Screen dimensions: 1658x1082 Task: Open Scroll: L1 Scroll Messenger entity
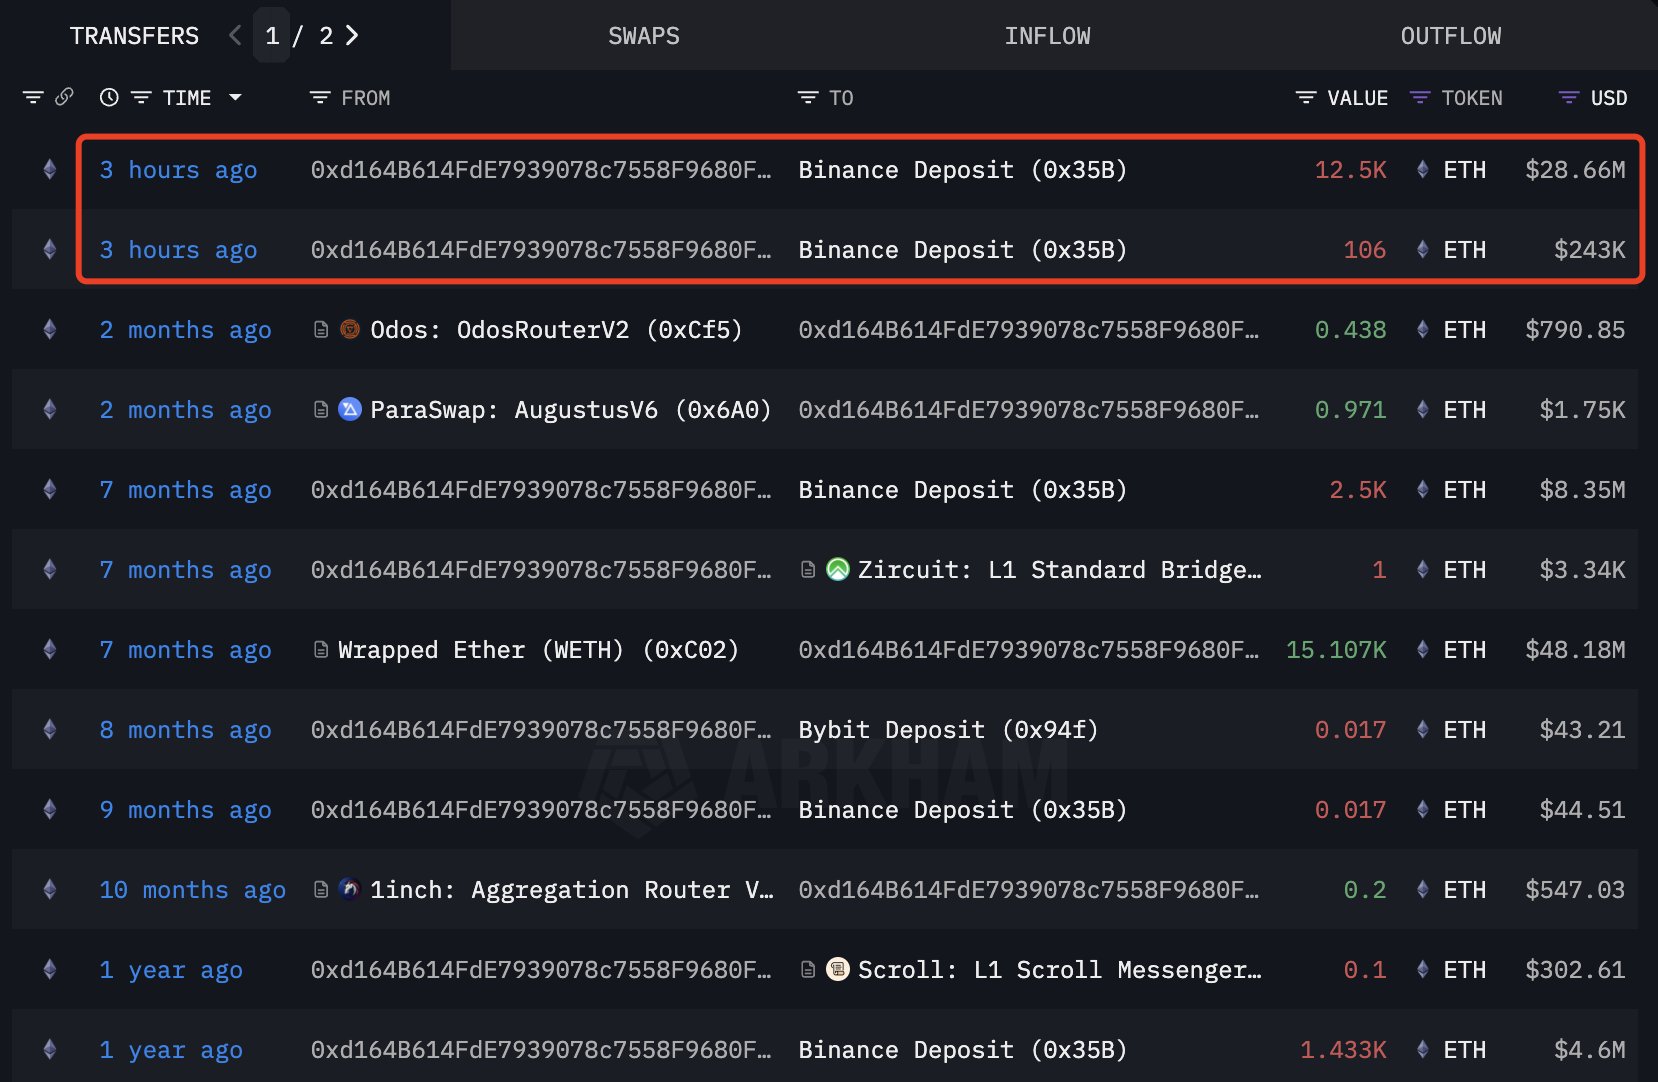[1059, 970]
